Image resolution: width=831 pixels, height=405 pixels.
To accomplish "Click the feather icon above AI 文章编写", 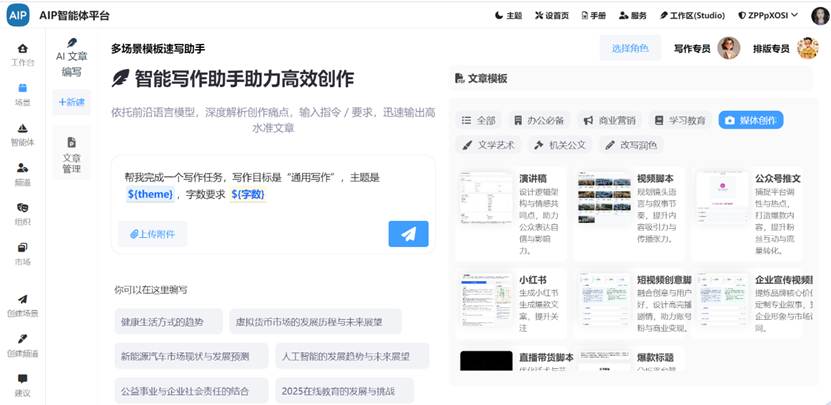I will click(72, 43).
